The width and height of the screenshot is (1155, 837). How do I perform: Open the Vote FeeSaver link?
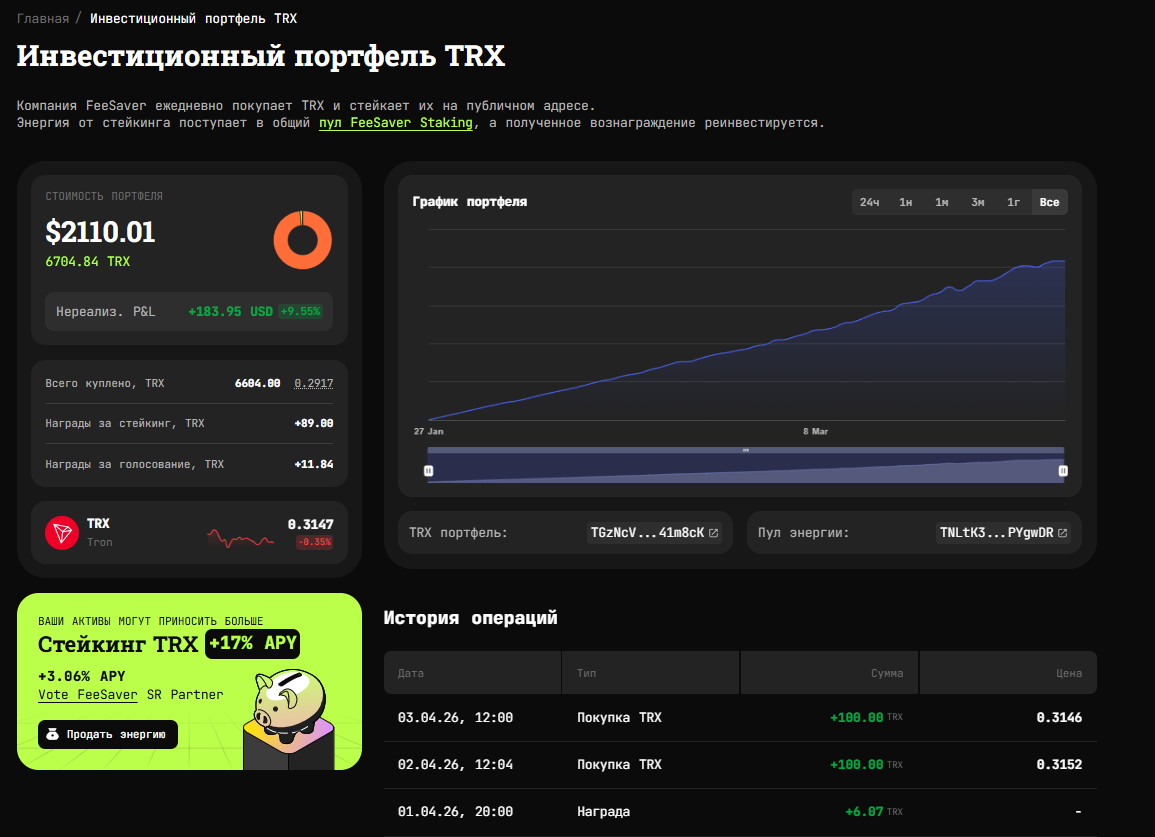[x=88, y=694]
